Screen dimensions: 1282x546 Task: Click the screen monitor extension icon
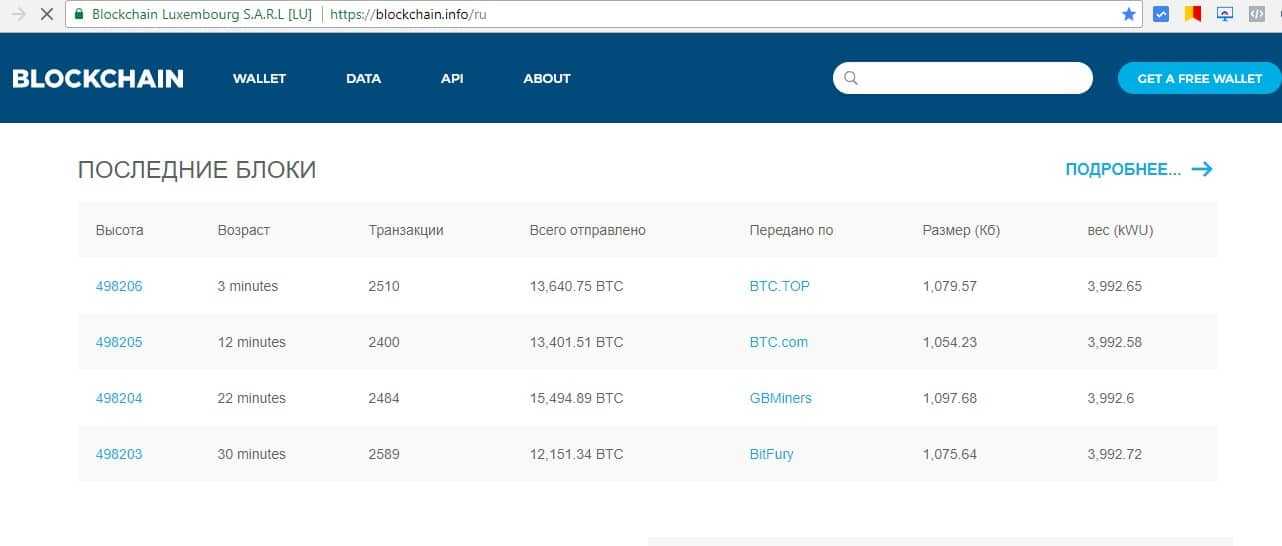(1225, 15)
